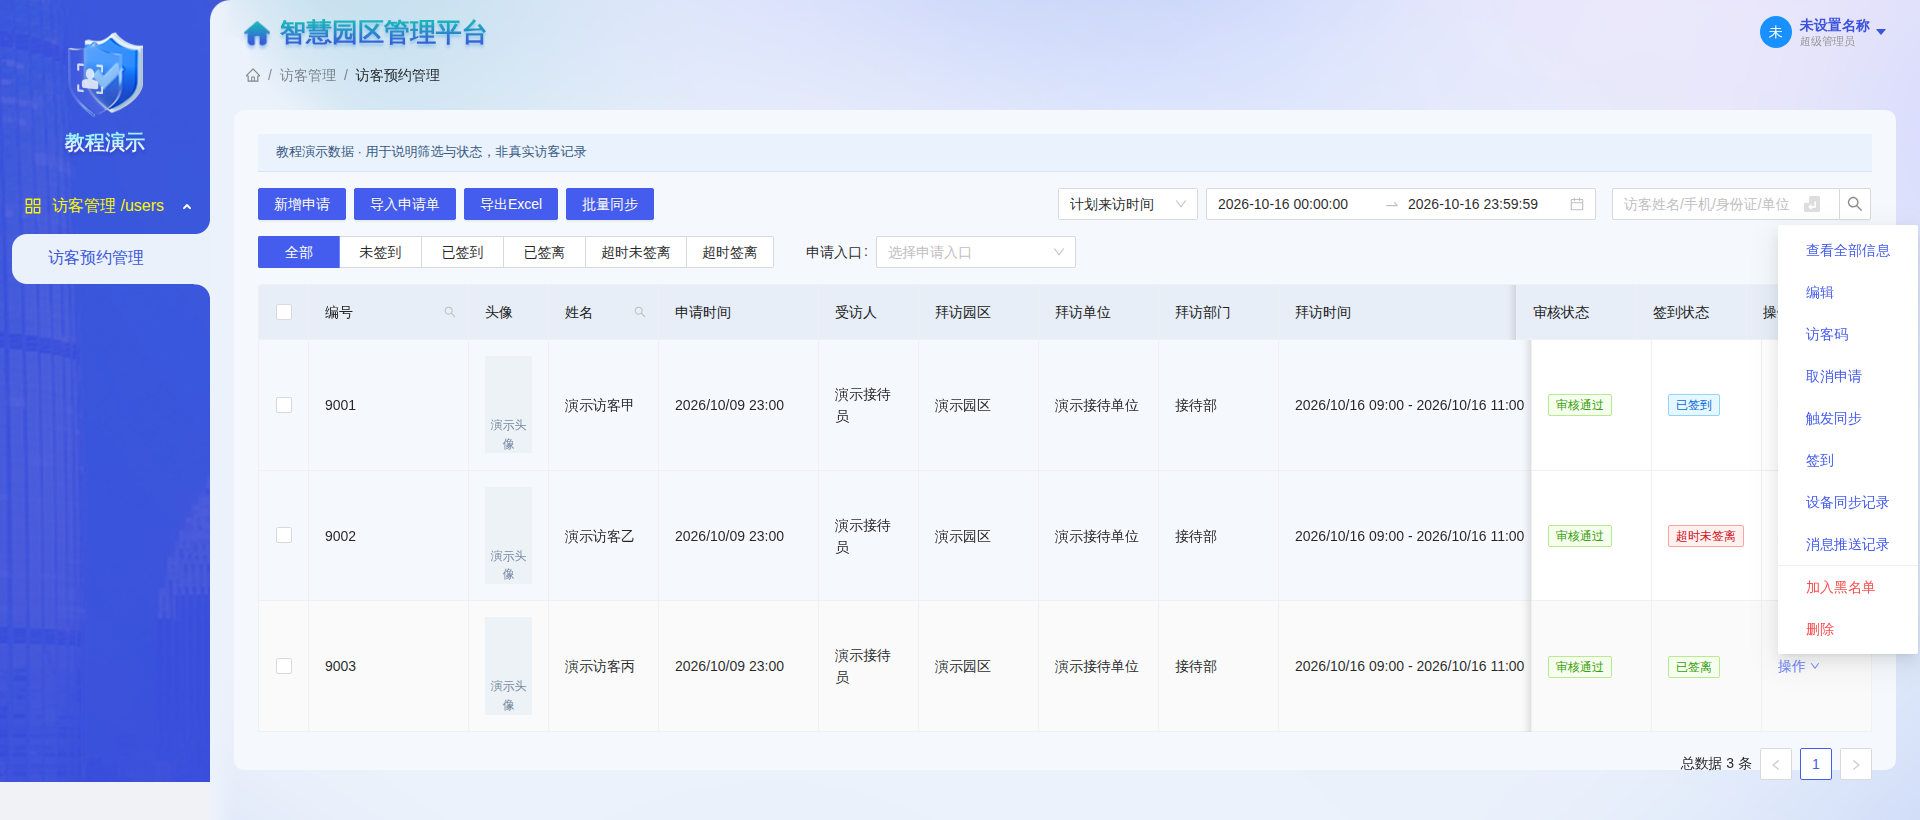Choose 加入黑名单 from the action menu
The width and height of the screenshot is (1920, 820).
coord(1848,588)
